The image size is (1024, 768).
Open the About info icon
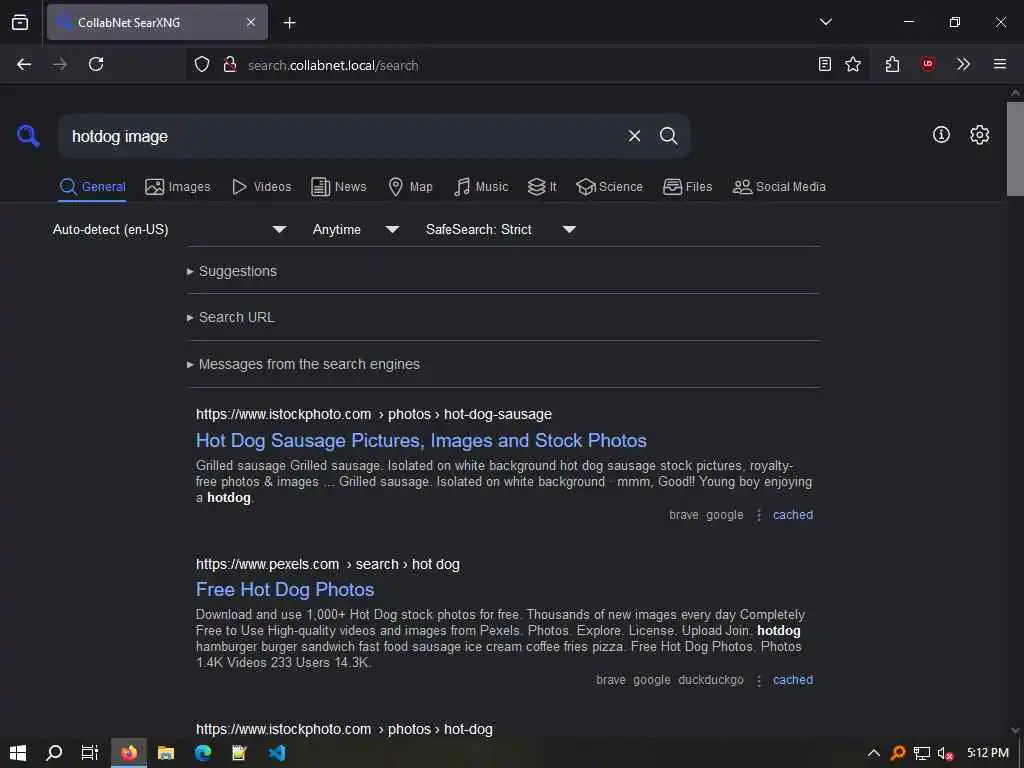pos(941,135)
